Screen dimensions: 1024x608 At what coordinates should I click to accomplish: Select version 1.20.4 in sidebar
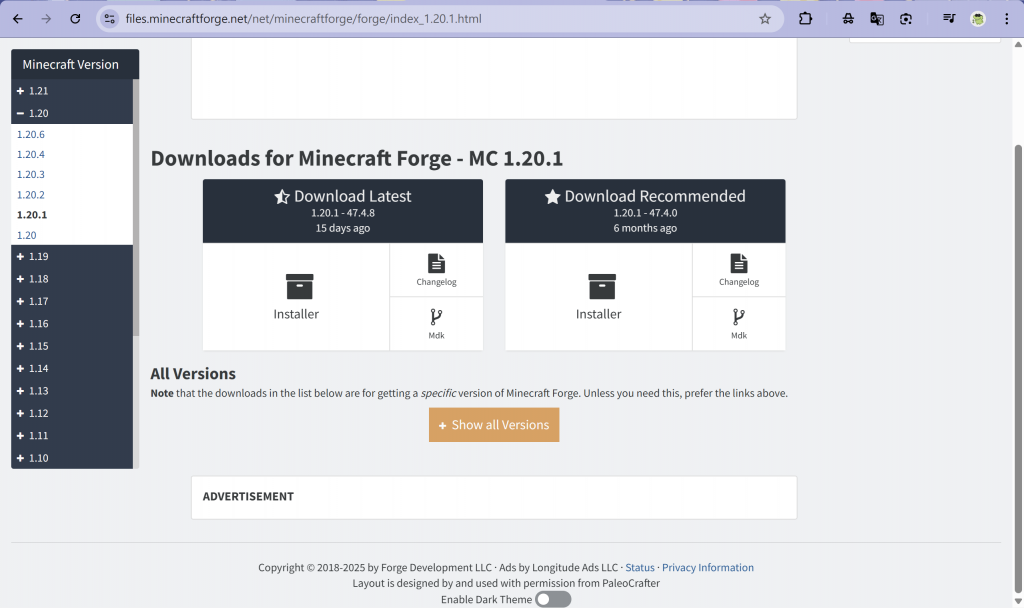coord(31,155)
